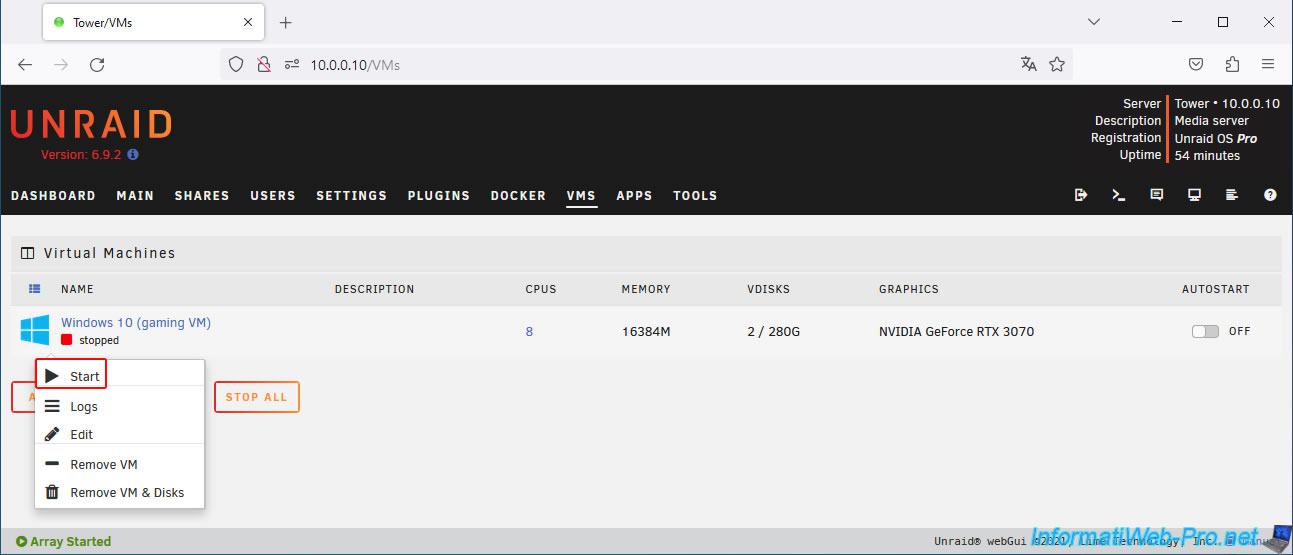Enable the Autostart switch for Windows 10 VM
This screenshot has width=1293, height=555.
click(1205, 331)
